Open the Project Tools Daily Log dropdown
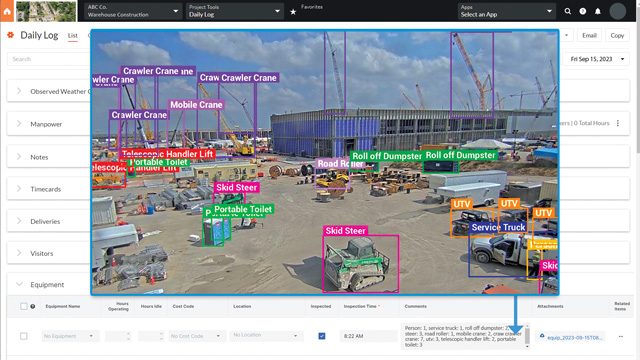Image resolution: width=640 pixels, height=360 pixels. (x=234, y=11)
